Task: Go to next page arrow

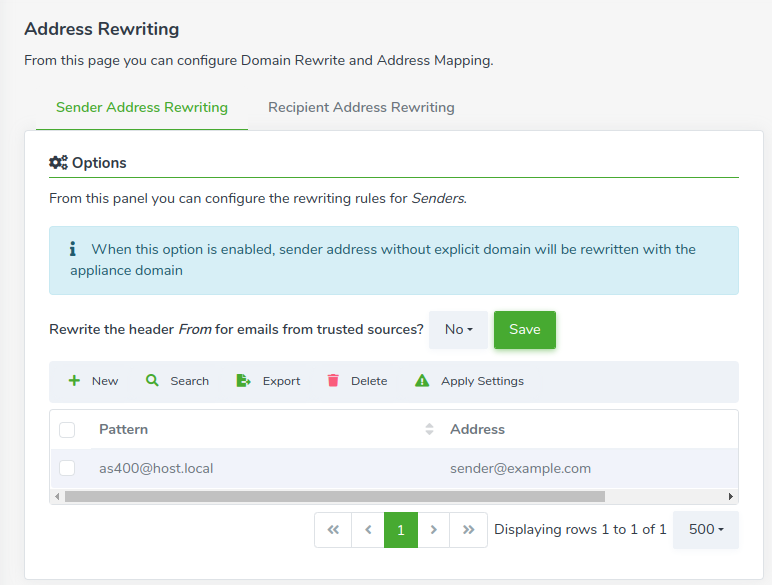Action: [433, 529]
